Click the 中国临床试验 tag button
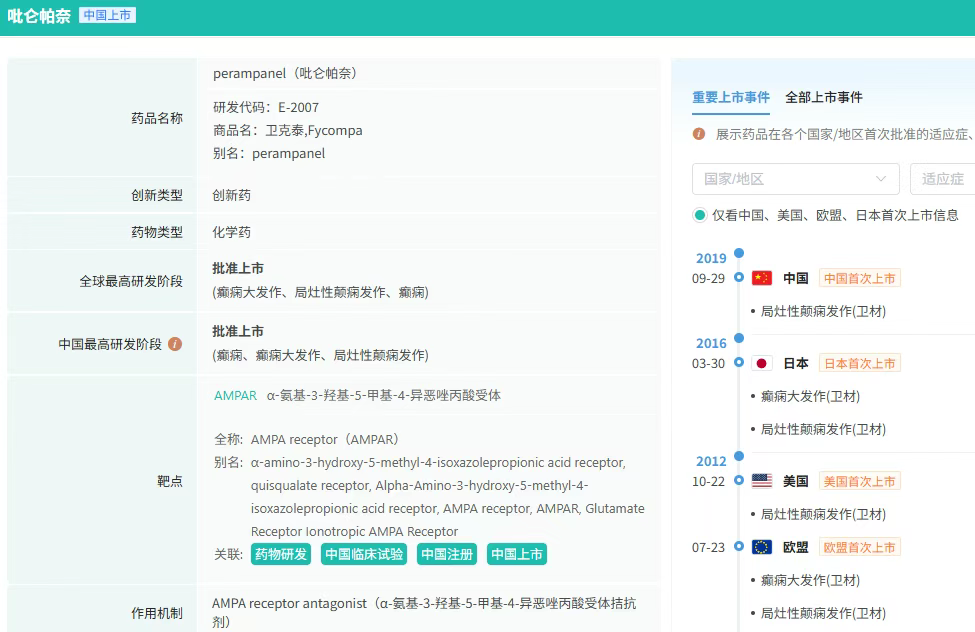This screenshot has height=632, width=975. (x=364, y=554)
